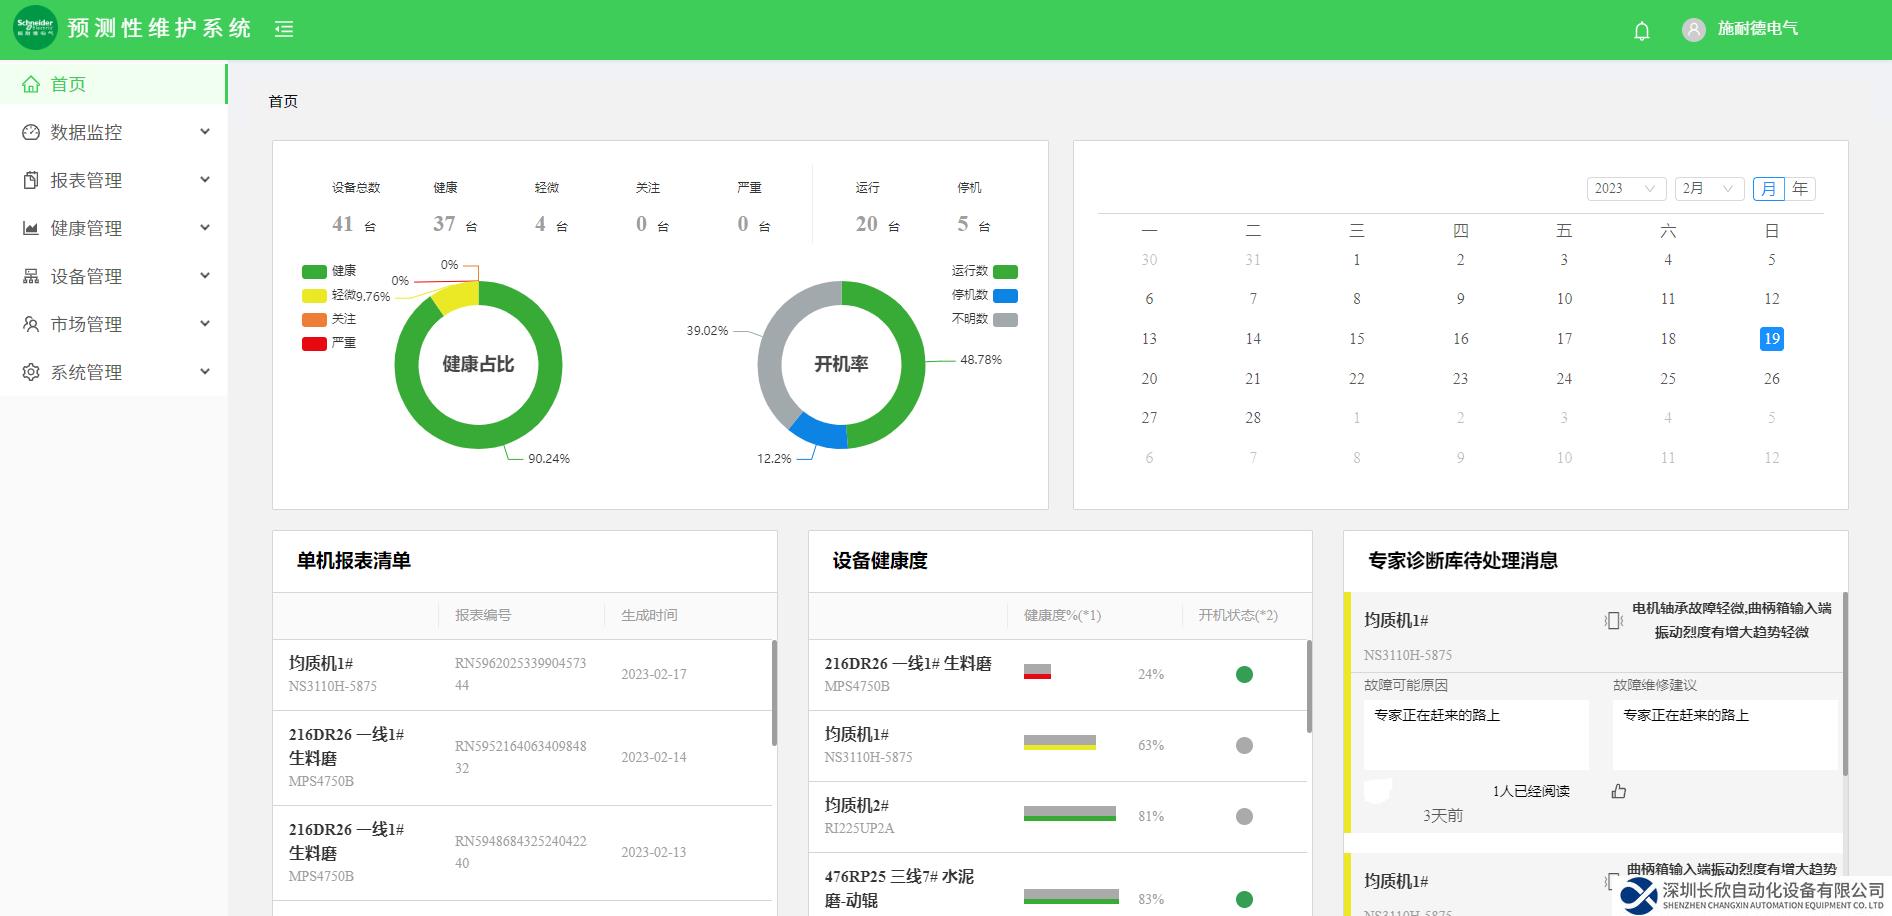The height and width of the screenshot is (916, 1892).
Task: Open the 2023 year dropdown
Action: point(1625,189)
